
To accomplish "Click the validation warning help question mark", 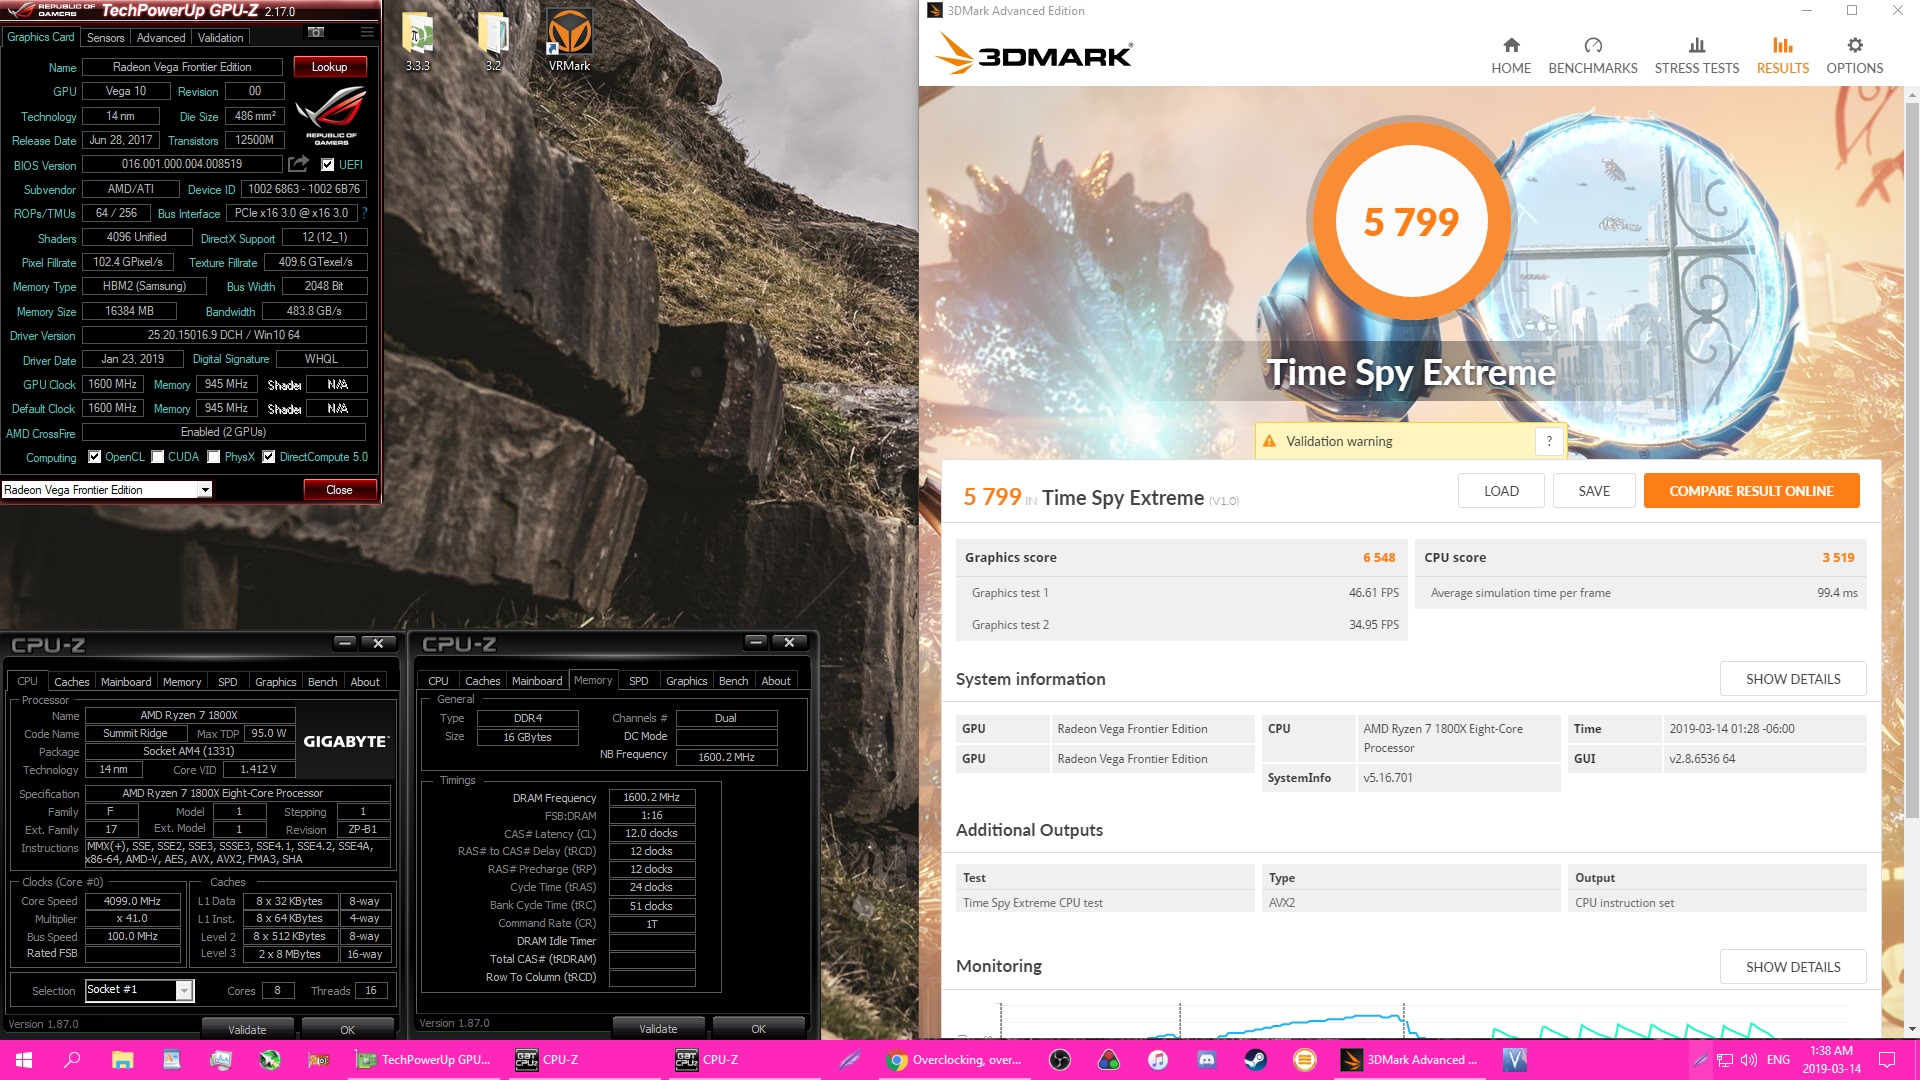I will click(x=1549, y=441).
